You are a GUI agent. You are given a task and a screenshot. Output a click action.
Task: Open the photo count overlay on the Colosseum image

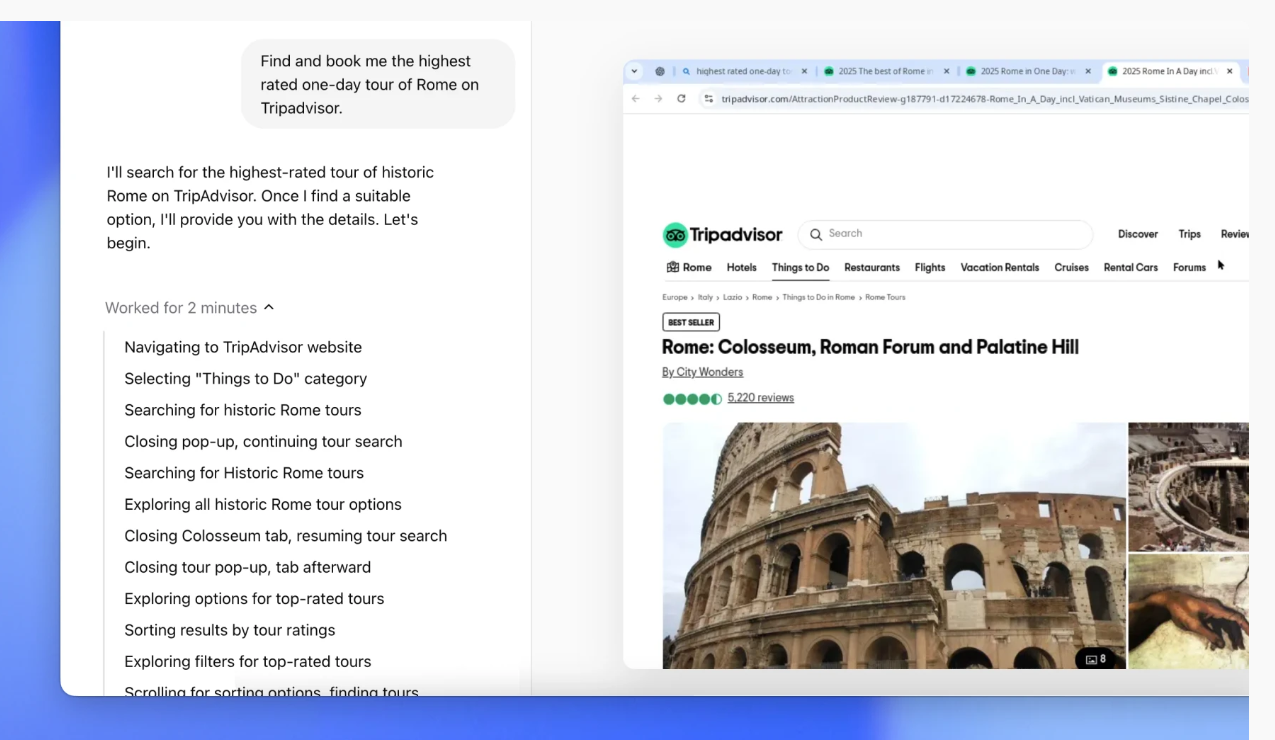tap(1096, 659)
